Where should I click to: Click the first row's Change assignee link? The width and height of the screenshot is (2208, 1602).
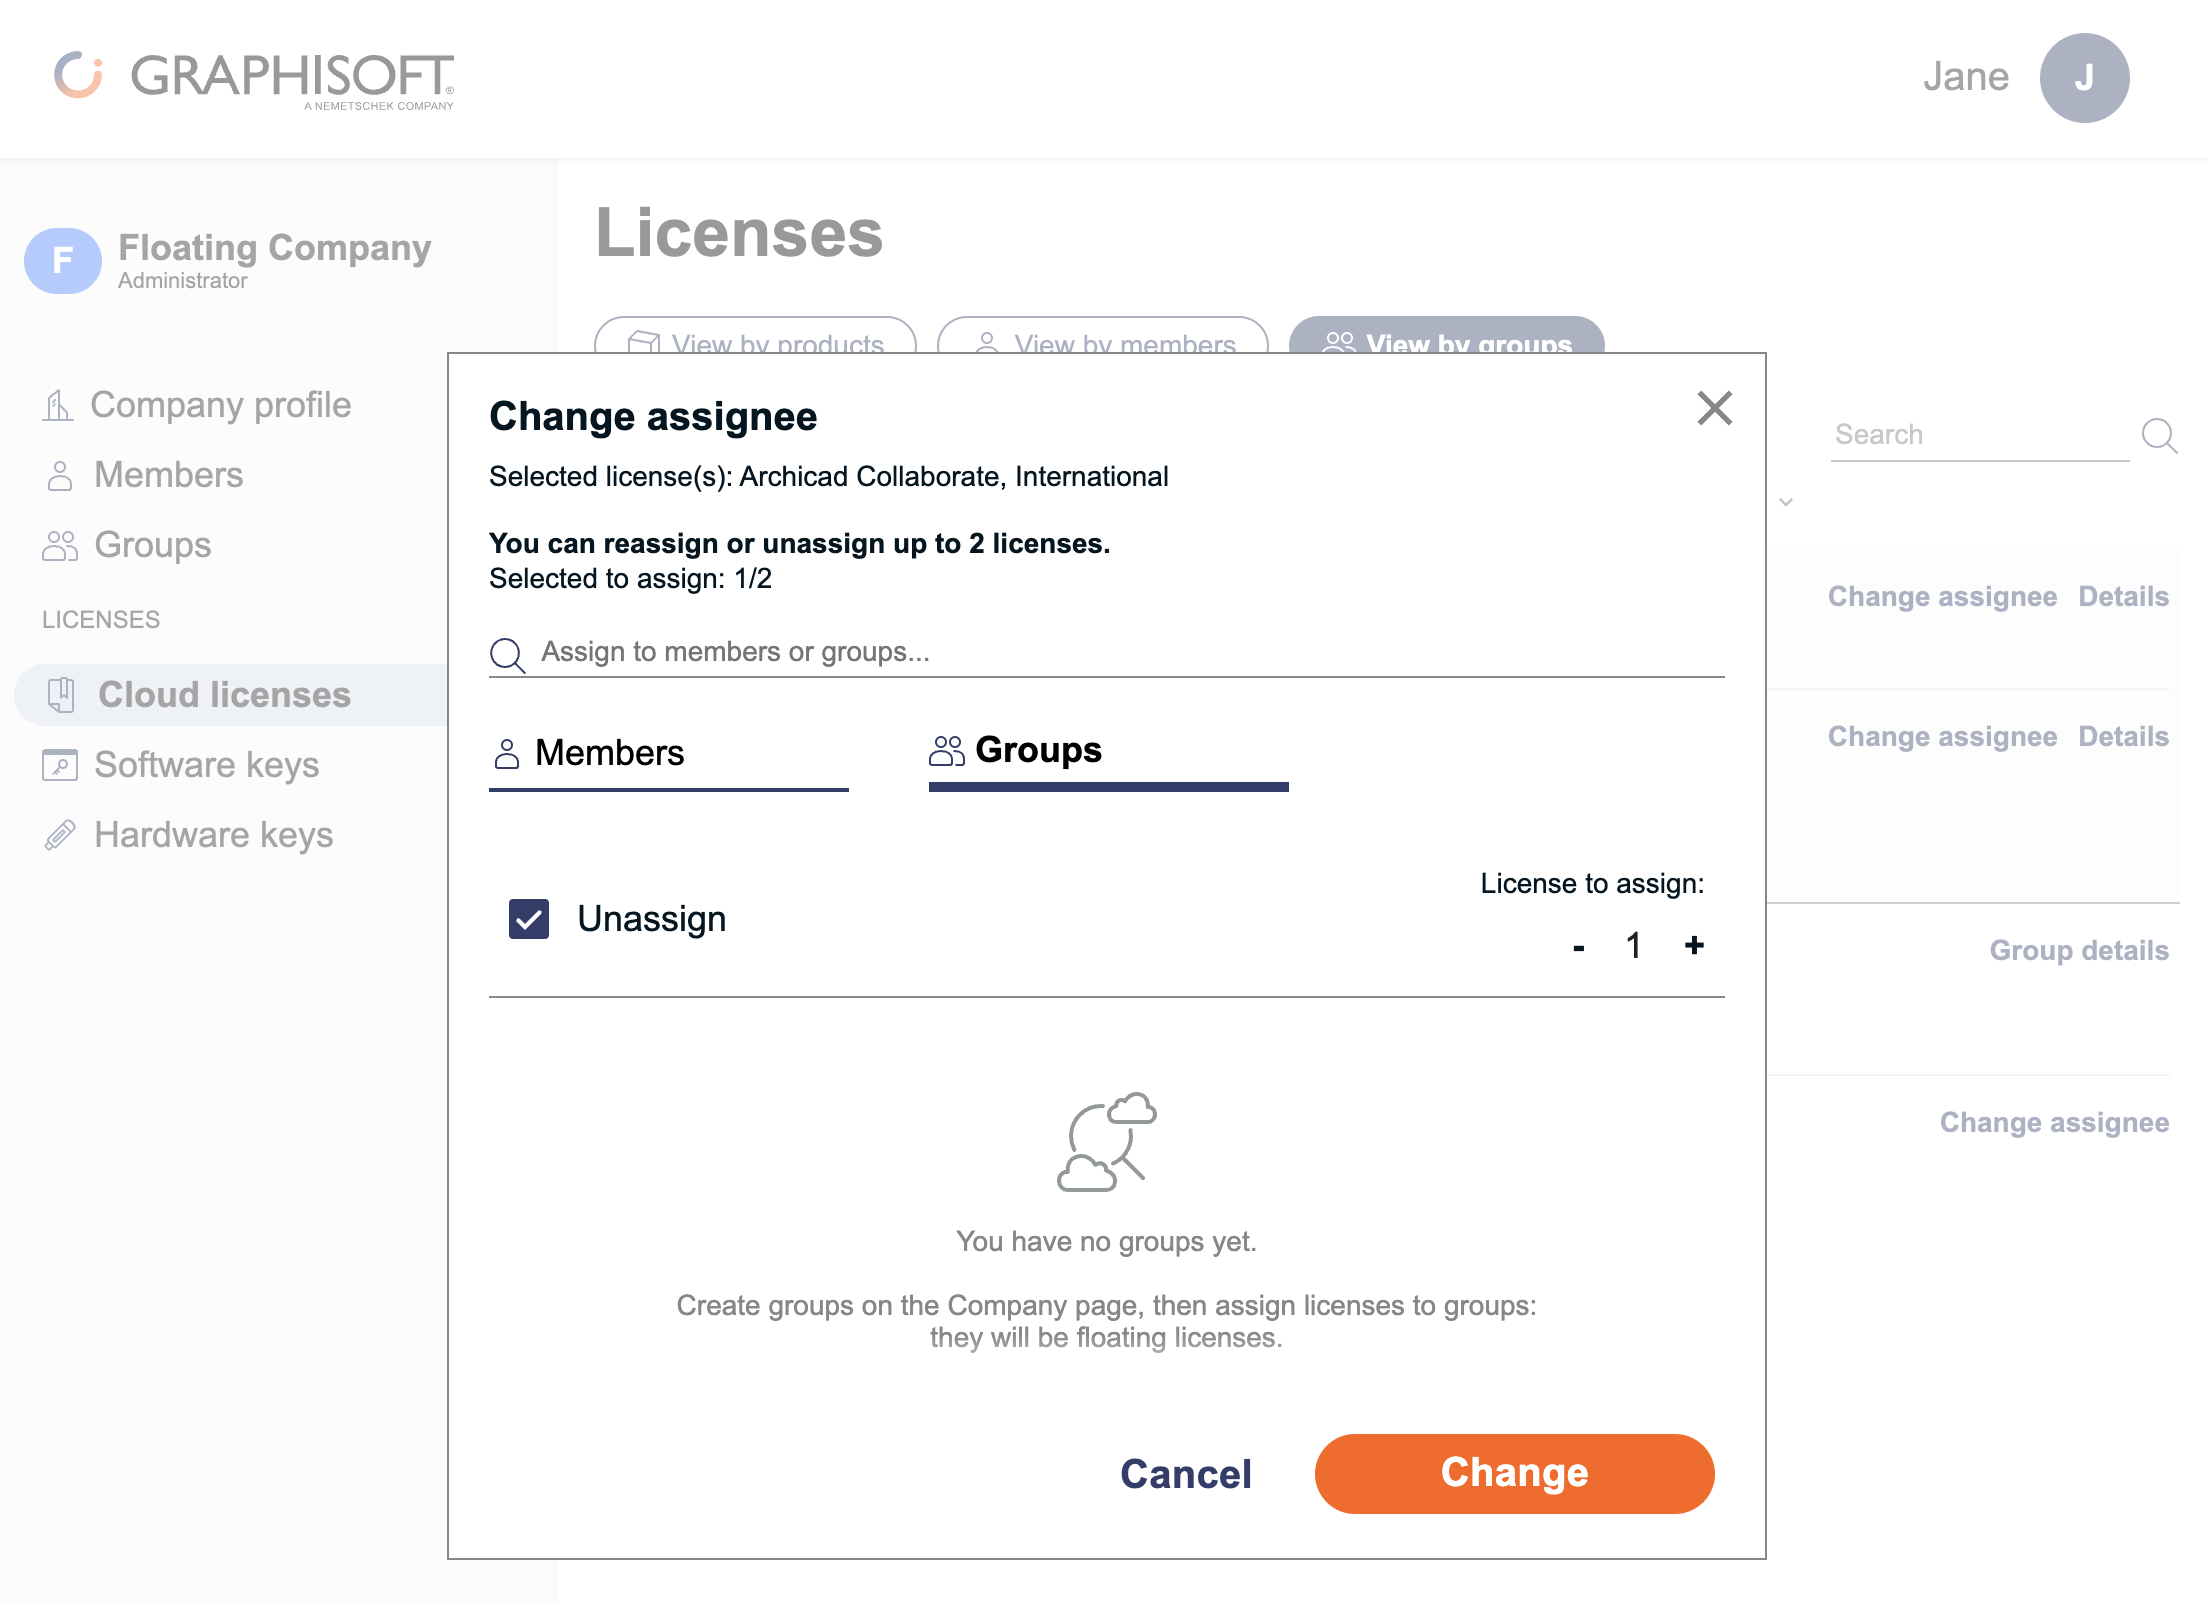coord(1942,597)
